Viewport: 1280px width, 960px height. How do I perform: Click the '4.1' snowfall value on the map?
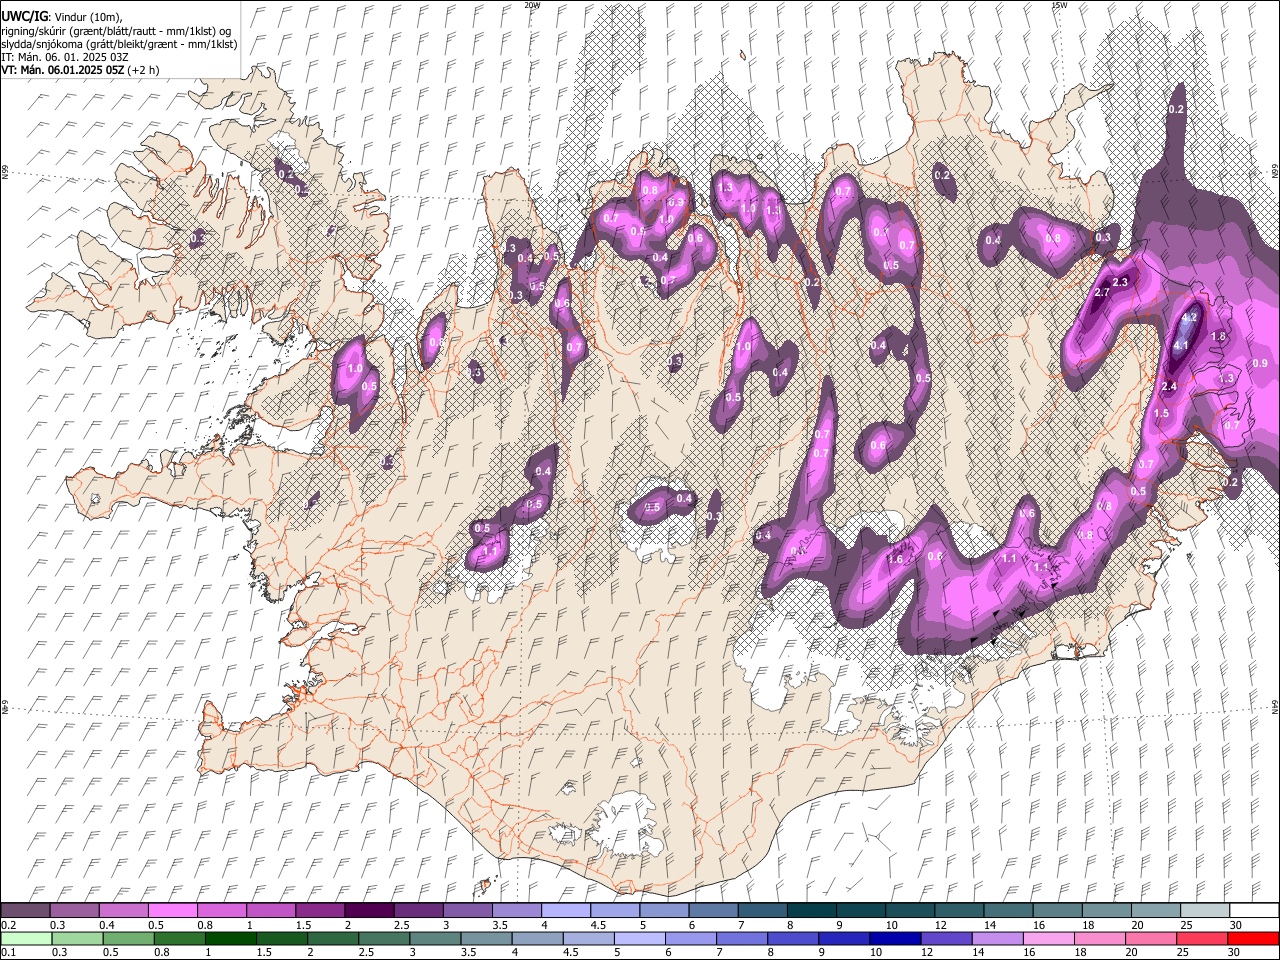pyautogui.click(x=1181, y=345)
